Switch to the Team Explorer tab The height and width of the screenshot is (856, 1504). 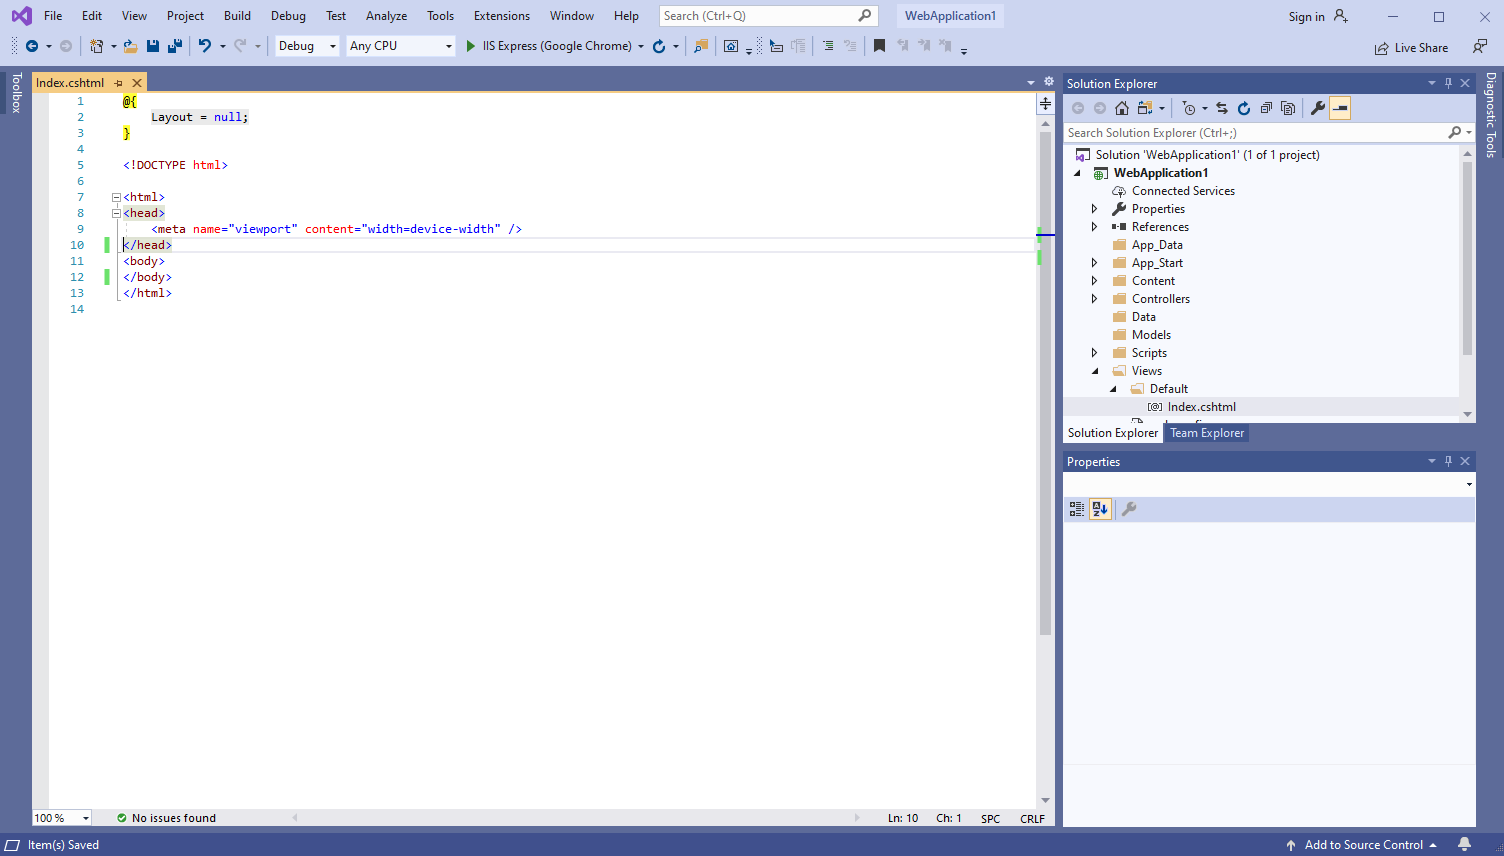pyautogui.click(x=1207, y=433)
